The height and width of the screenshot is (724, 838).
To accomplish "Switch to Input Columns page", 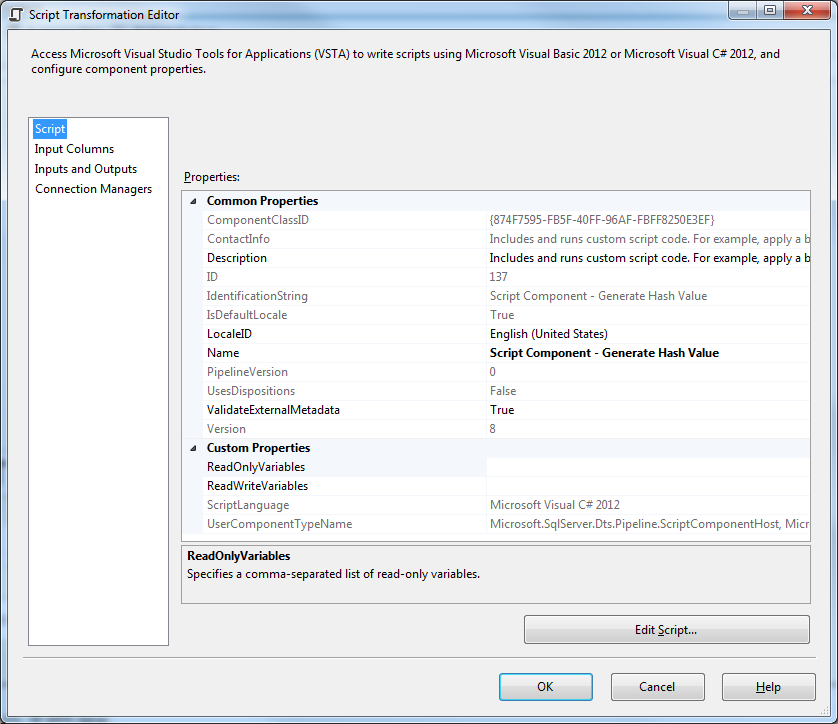I will [74, 148].
